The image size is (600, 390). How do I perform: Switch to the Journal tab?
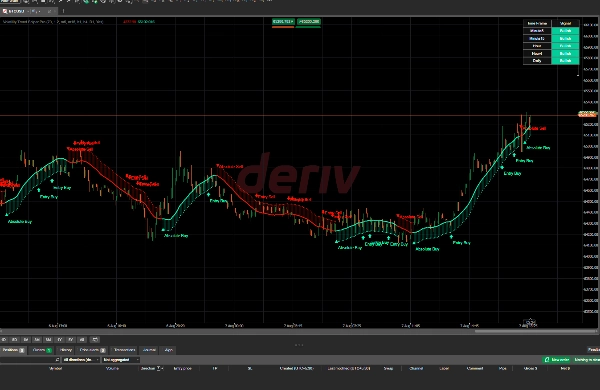coord(149,350)
